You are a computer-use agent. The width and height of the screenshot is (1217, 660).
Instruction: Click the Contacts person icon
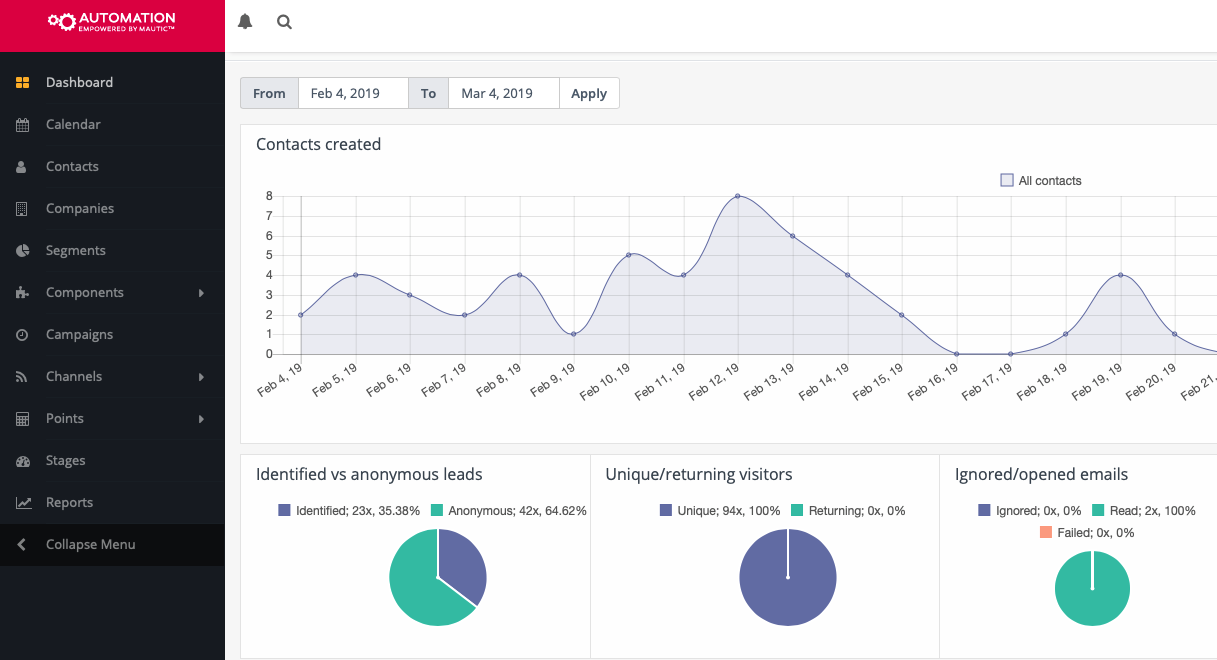(23, 167)
